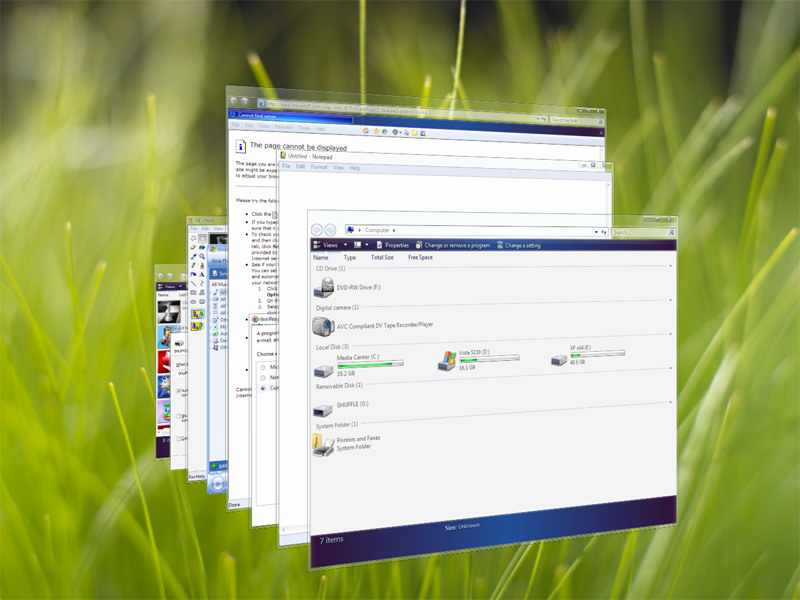
Task: Select the Text tool in Paint
Action: click(202, 274)
